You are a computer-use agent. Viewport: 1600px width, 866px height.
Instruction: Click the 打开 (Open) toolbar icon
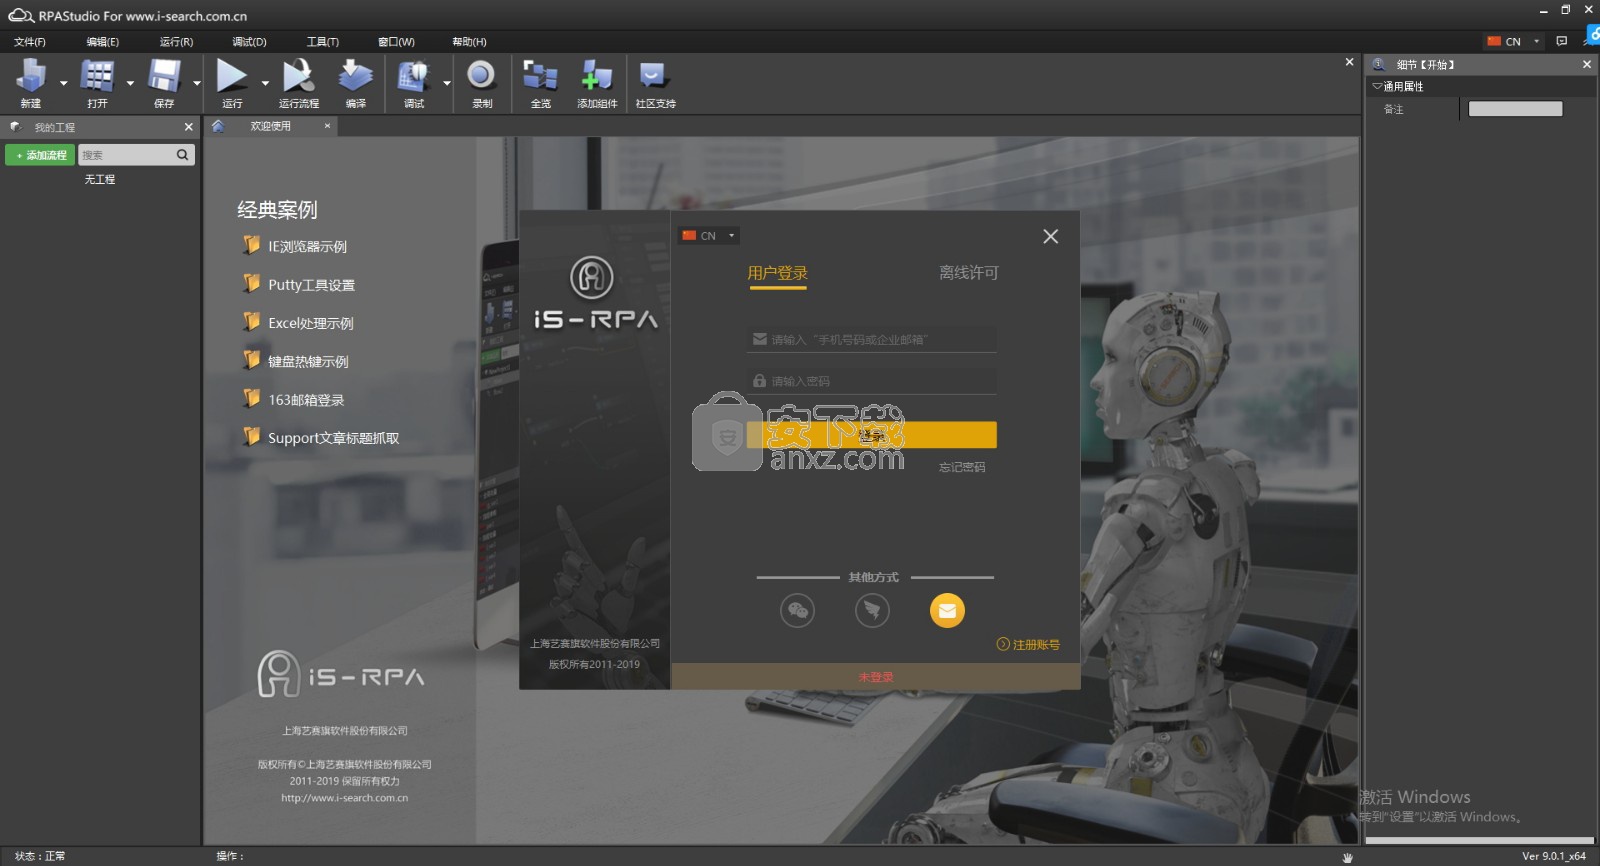[97, 76]
